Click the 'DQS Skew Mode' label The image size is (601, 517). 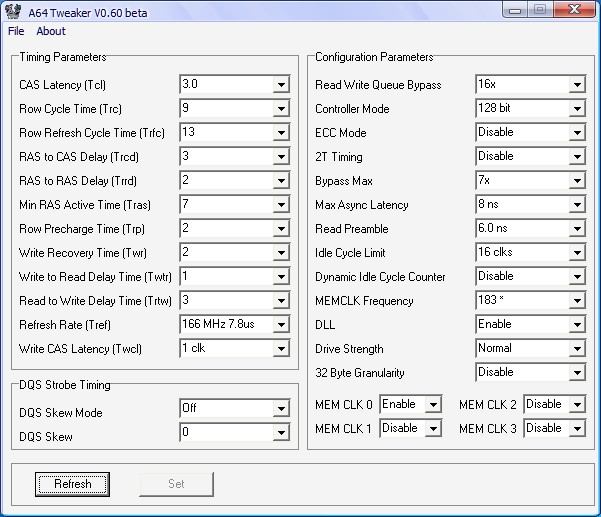coord(61,413)
